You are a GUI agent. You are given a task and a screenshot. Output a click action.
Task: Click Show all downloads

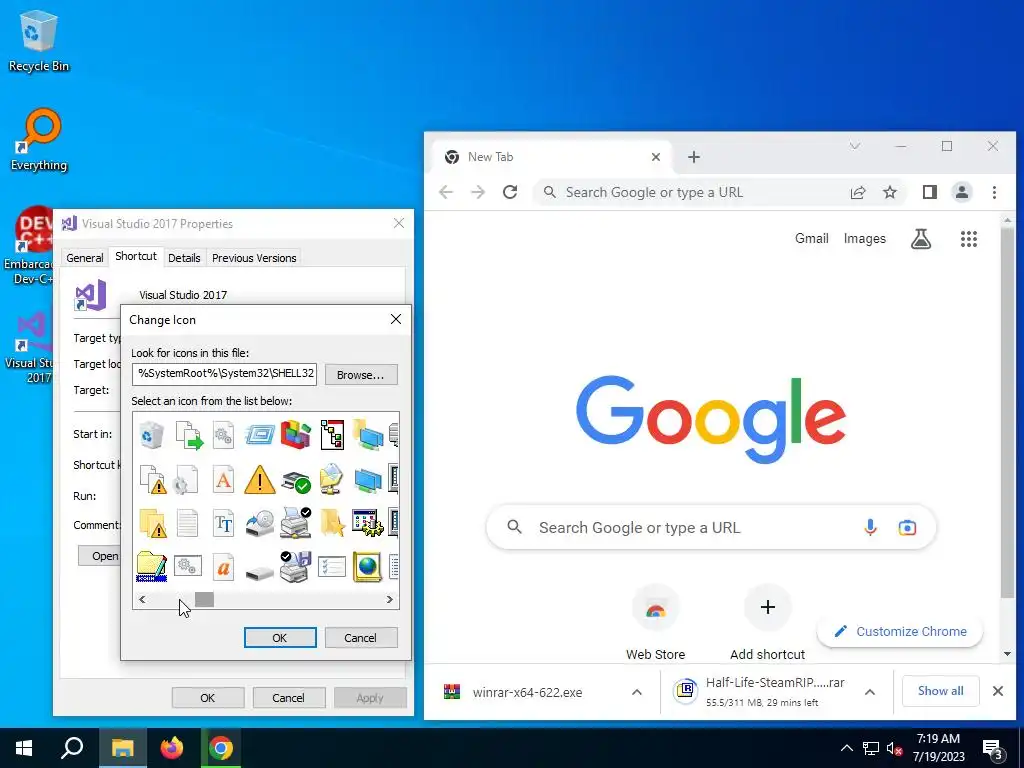940,691
